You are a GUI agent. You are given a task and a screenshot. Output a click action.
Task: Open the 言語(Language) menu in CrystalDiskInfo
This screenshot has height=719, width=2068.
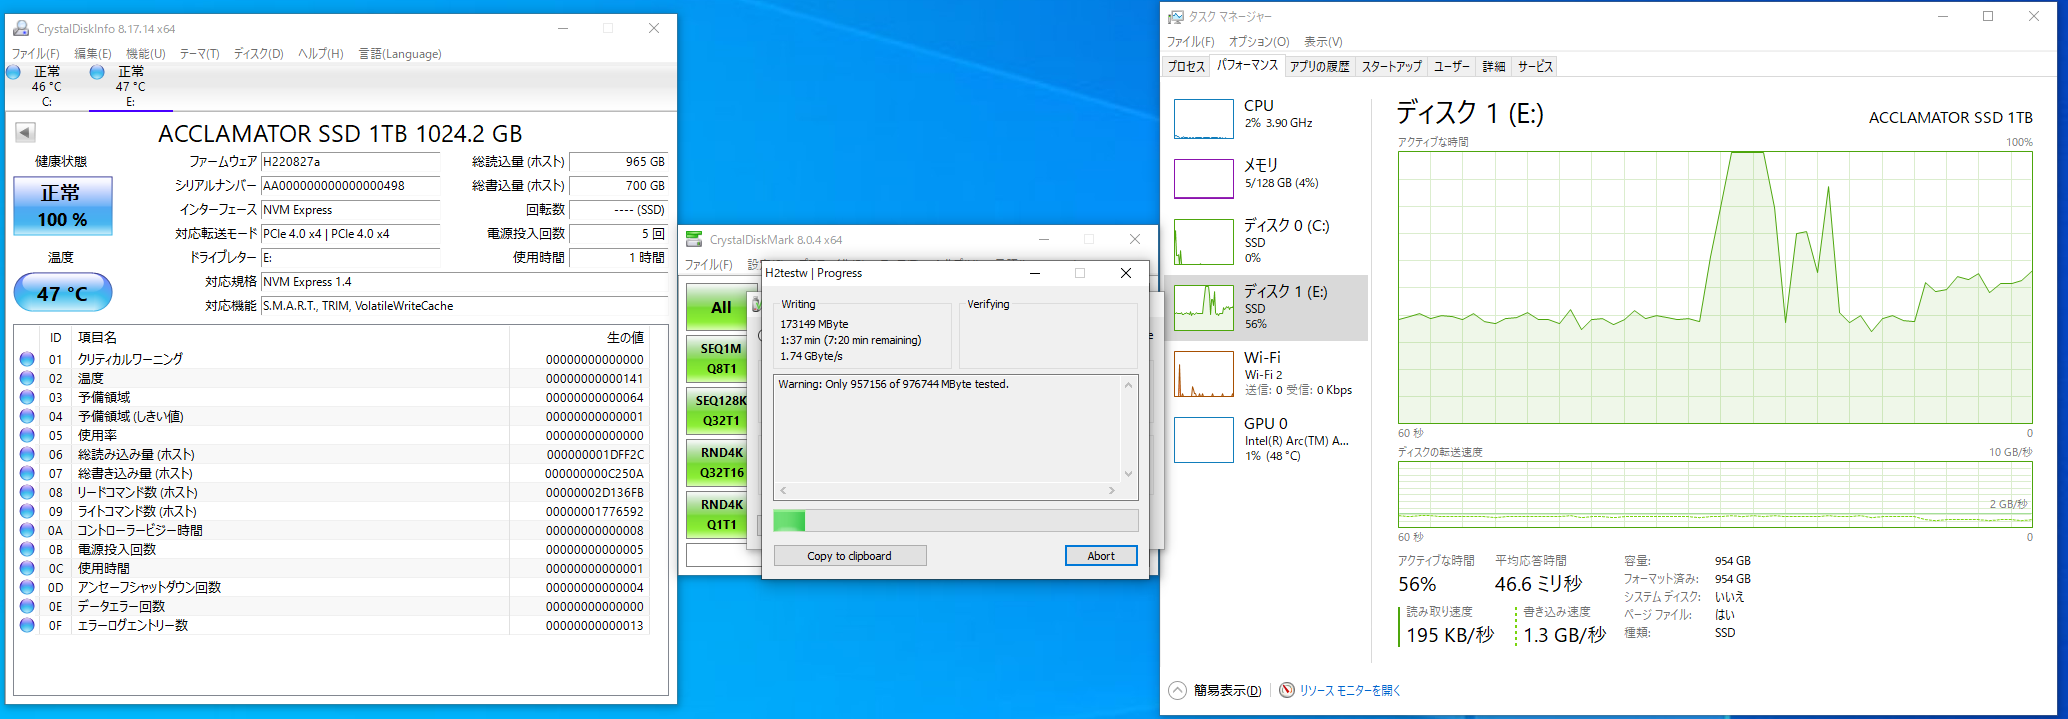click(400, 54)
